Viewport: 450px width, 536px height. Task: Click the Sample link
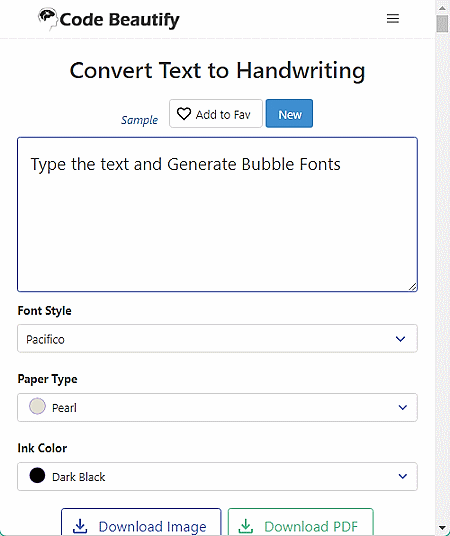pyautogui.click(x=140, y=120)
